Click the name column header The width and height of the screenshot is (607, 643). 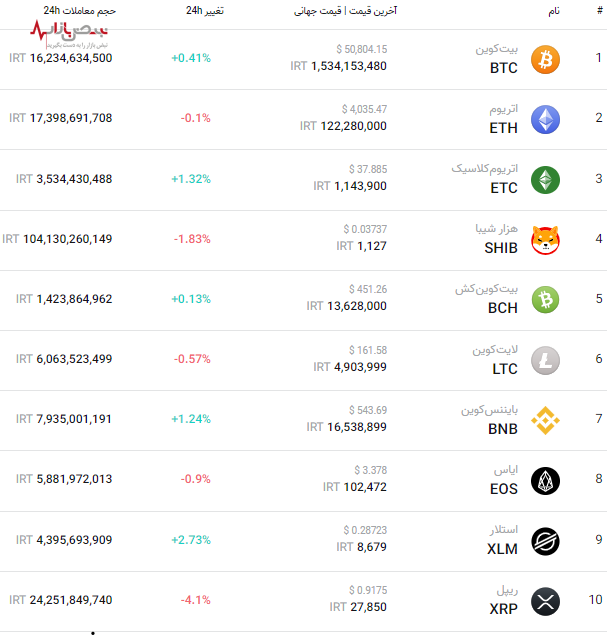554,10
